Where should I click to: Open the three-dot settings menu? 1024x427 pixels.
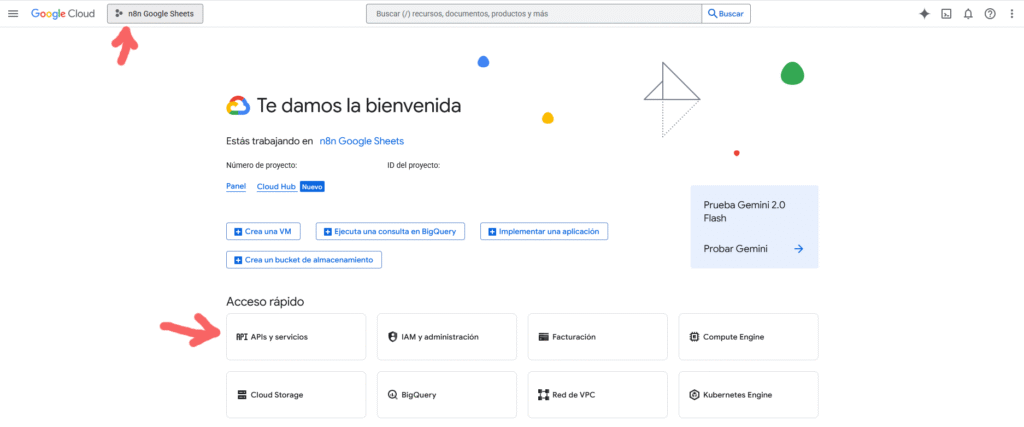pos(1012,14)
